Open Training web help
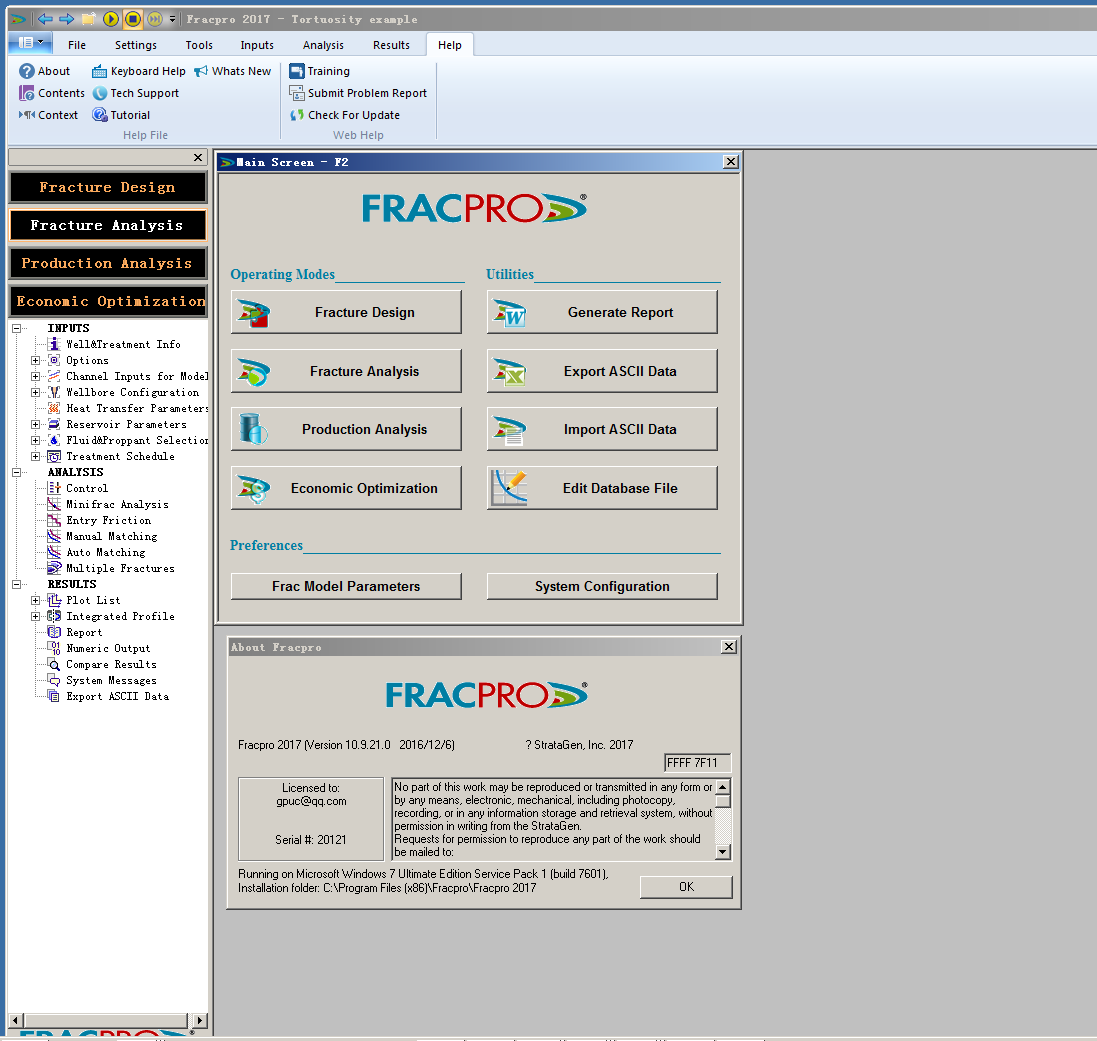Viewport: 1097px width, 1041px height. [x=320, y=71]
